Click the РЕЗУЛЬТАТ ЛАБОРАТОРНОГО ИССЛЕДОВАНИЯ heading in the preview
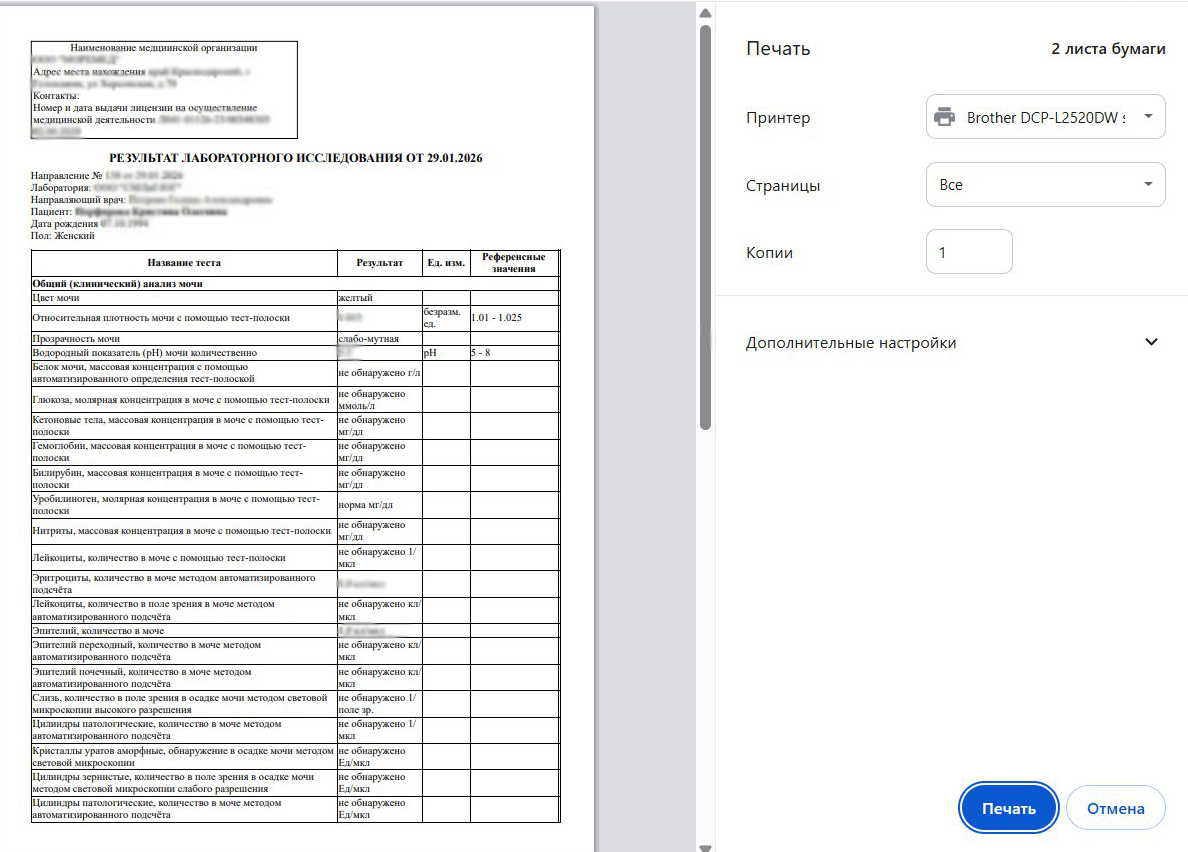The width and height of the screenshot is (1188, 852). pos(296,158)
